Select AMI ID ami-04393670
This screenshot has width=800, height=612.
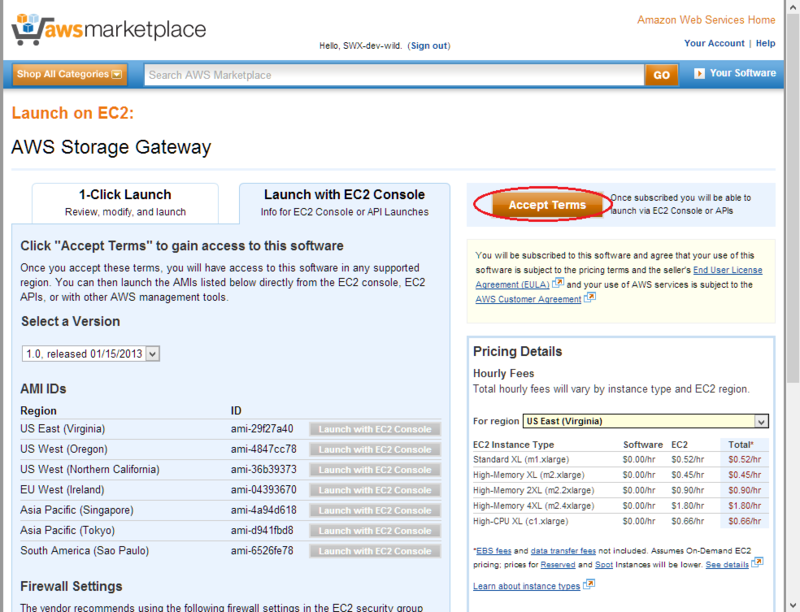(x=263, y=490)
